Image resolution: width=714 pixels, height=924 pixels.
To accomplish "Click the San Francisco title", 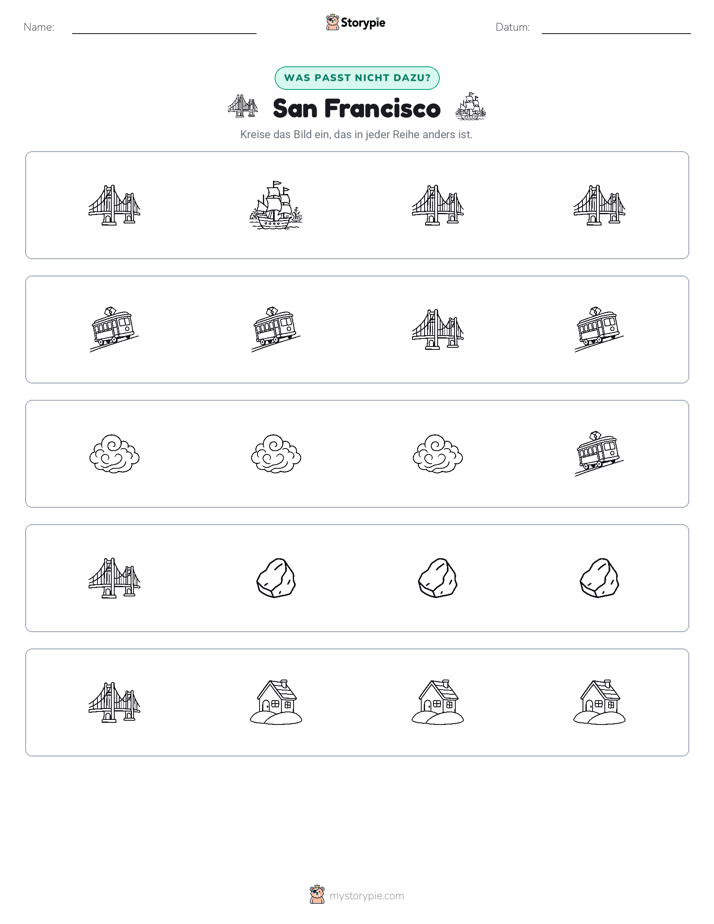I will point(357,108).
